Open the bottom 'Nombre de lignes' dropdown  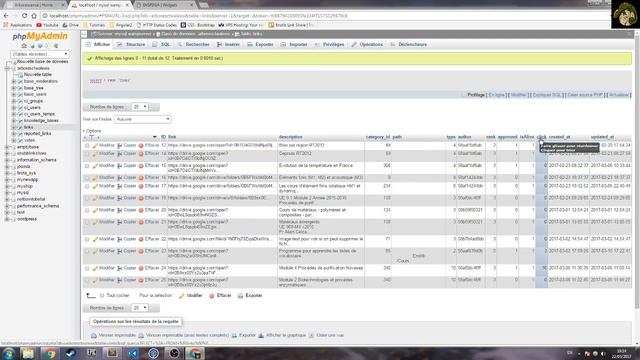[x=140, y=308]
